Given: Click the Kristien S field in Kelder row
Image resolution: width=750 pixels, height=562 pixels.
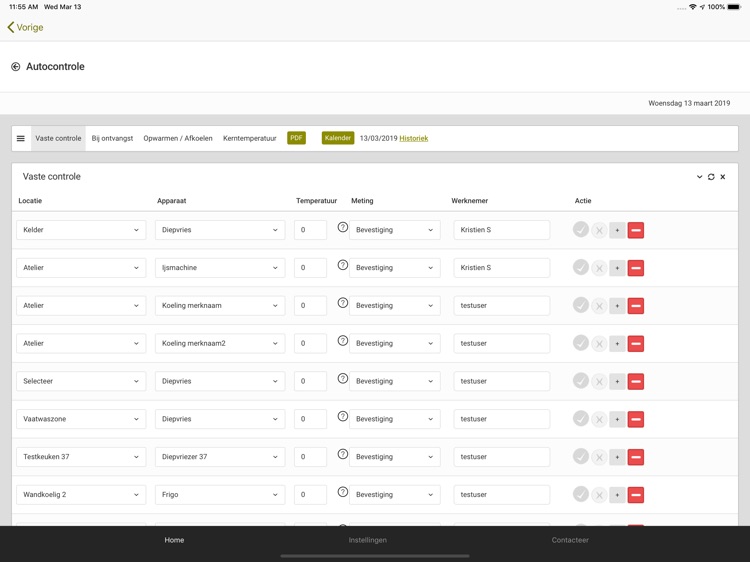Looking at the screenshot, I should (502, 230).
